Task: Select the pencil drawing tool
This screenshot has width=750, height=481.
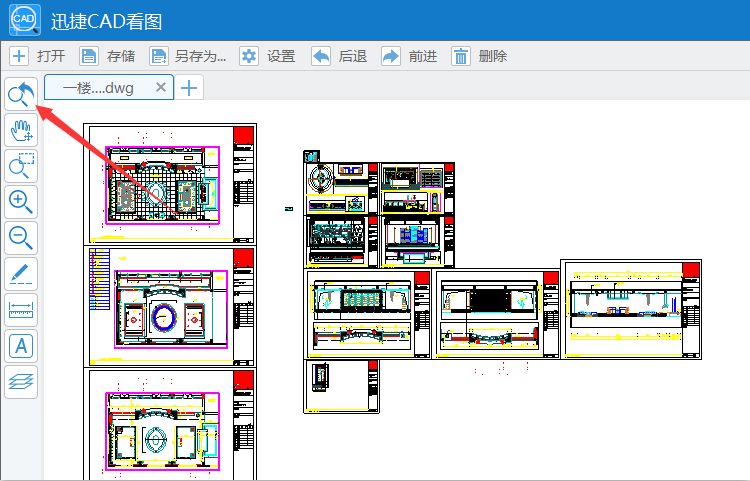Action: pos(21,274)
